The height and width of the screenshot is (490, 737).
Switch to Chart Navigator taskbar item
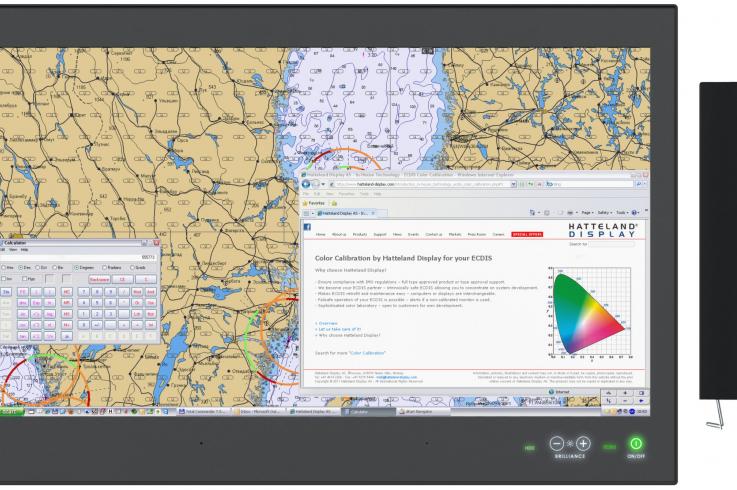point(423,412)
